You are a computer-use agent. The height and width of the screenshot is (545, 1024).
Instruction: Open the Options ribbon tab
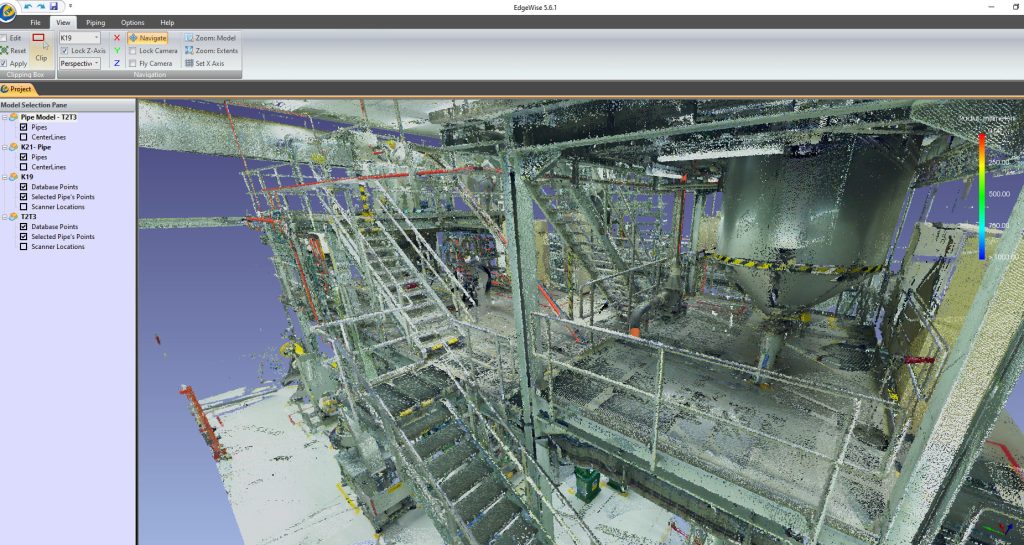tap(132, 22)
